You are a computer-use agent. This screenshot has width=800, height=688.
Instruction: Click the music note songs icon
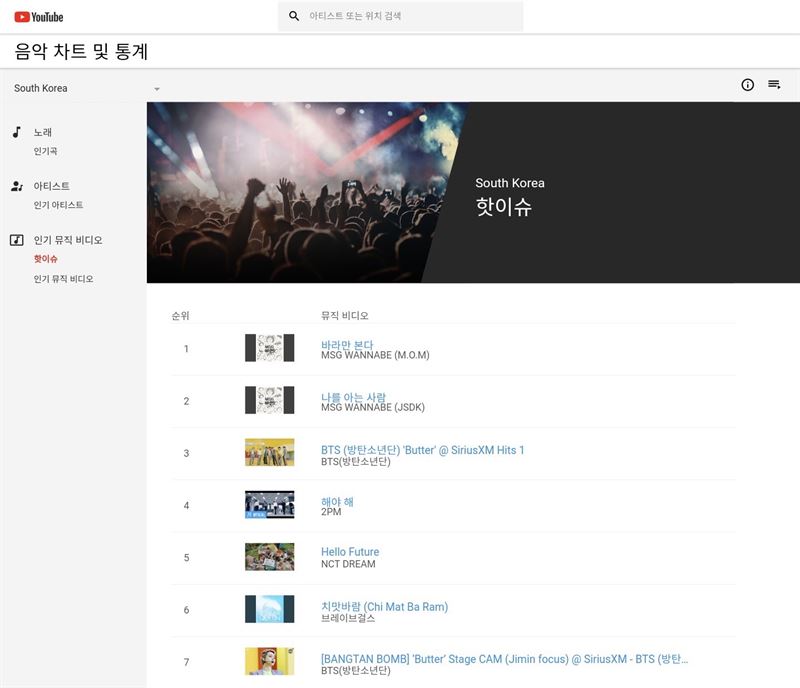pos(16,132)
